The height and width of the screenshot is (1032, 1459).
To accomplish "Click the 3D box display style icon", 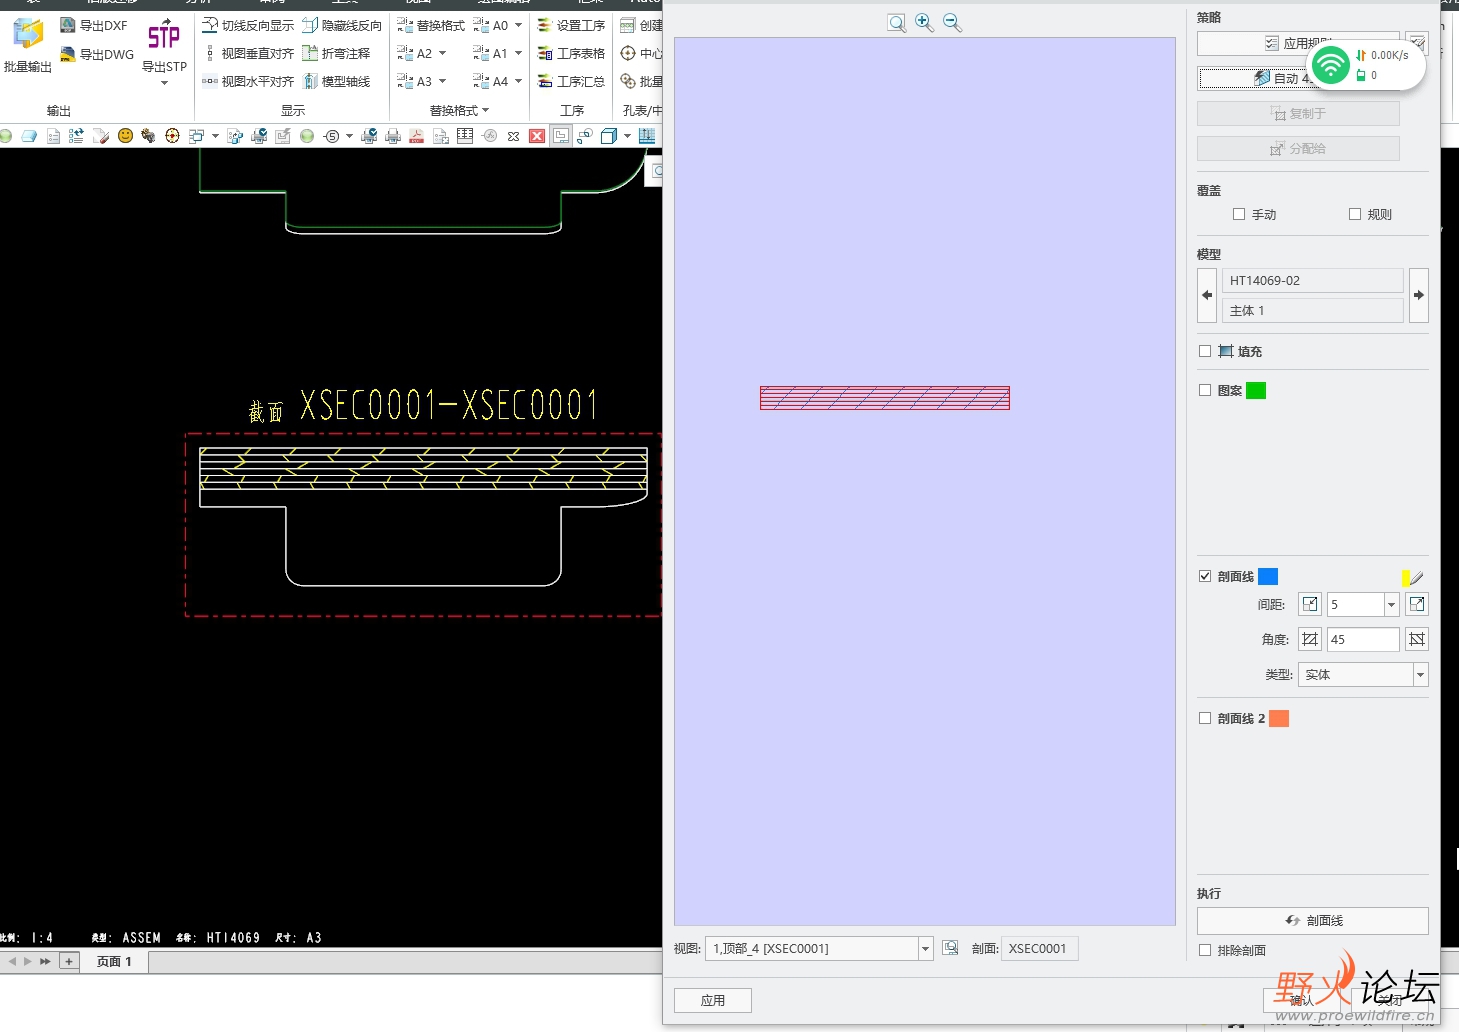I will pyautogui.click(x=608, y=136).
